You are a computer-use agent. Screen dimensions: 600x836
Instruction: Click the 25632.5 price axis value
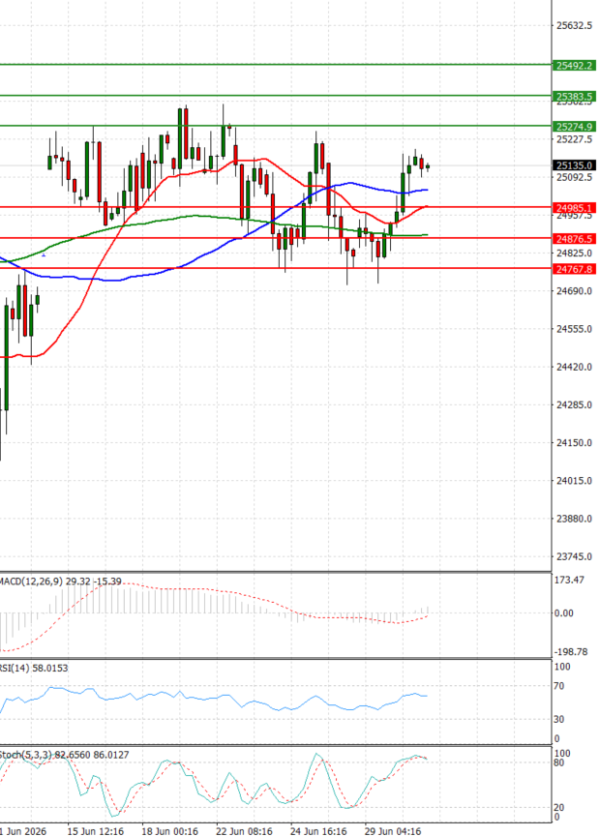(x=574, y=25)
